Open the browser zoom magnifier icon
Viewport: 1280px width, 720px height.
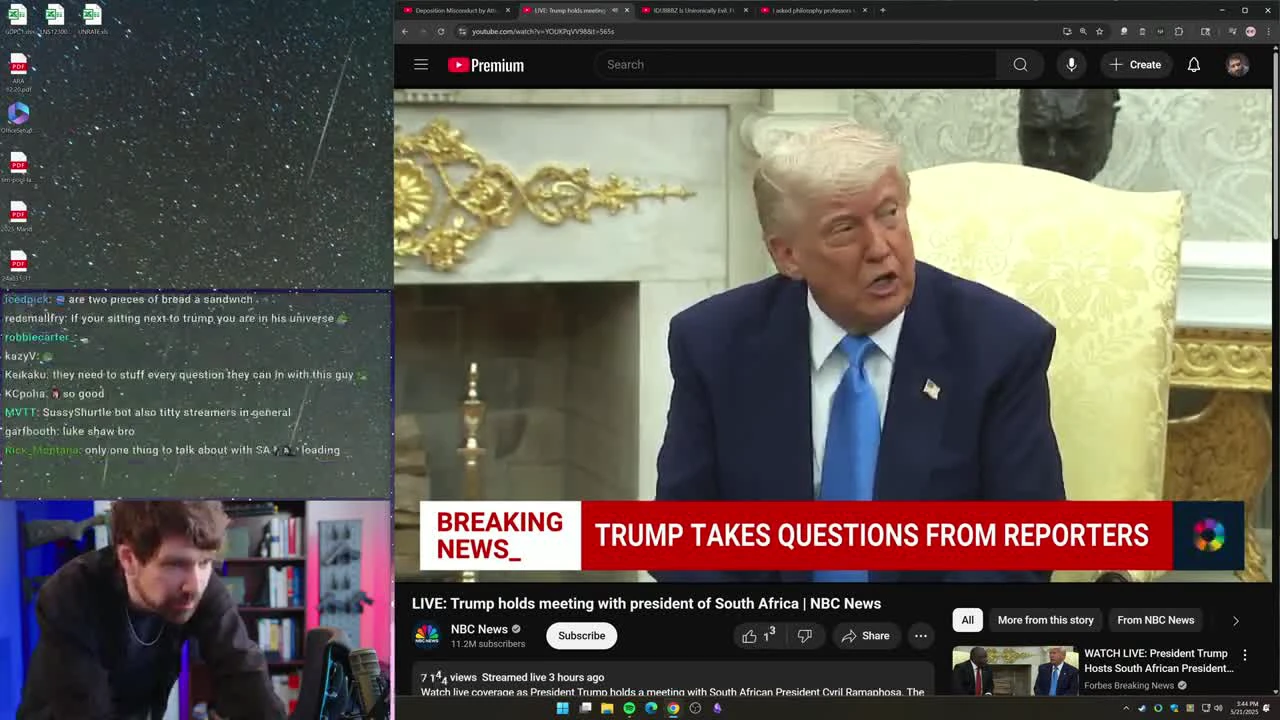(1083, 31)
